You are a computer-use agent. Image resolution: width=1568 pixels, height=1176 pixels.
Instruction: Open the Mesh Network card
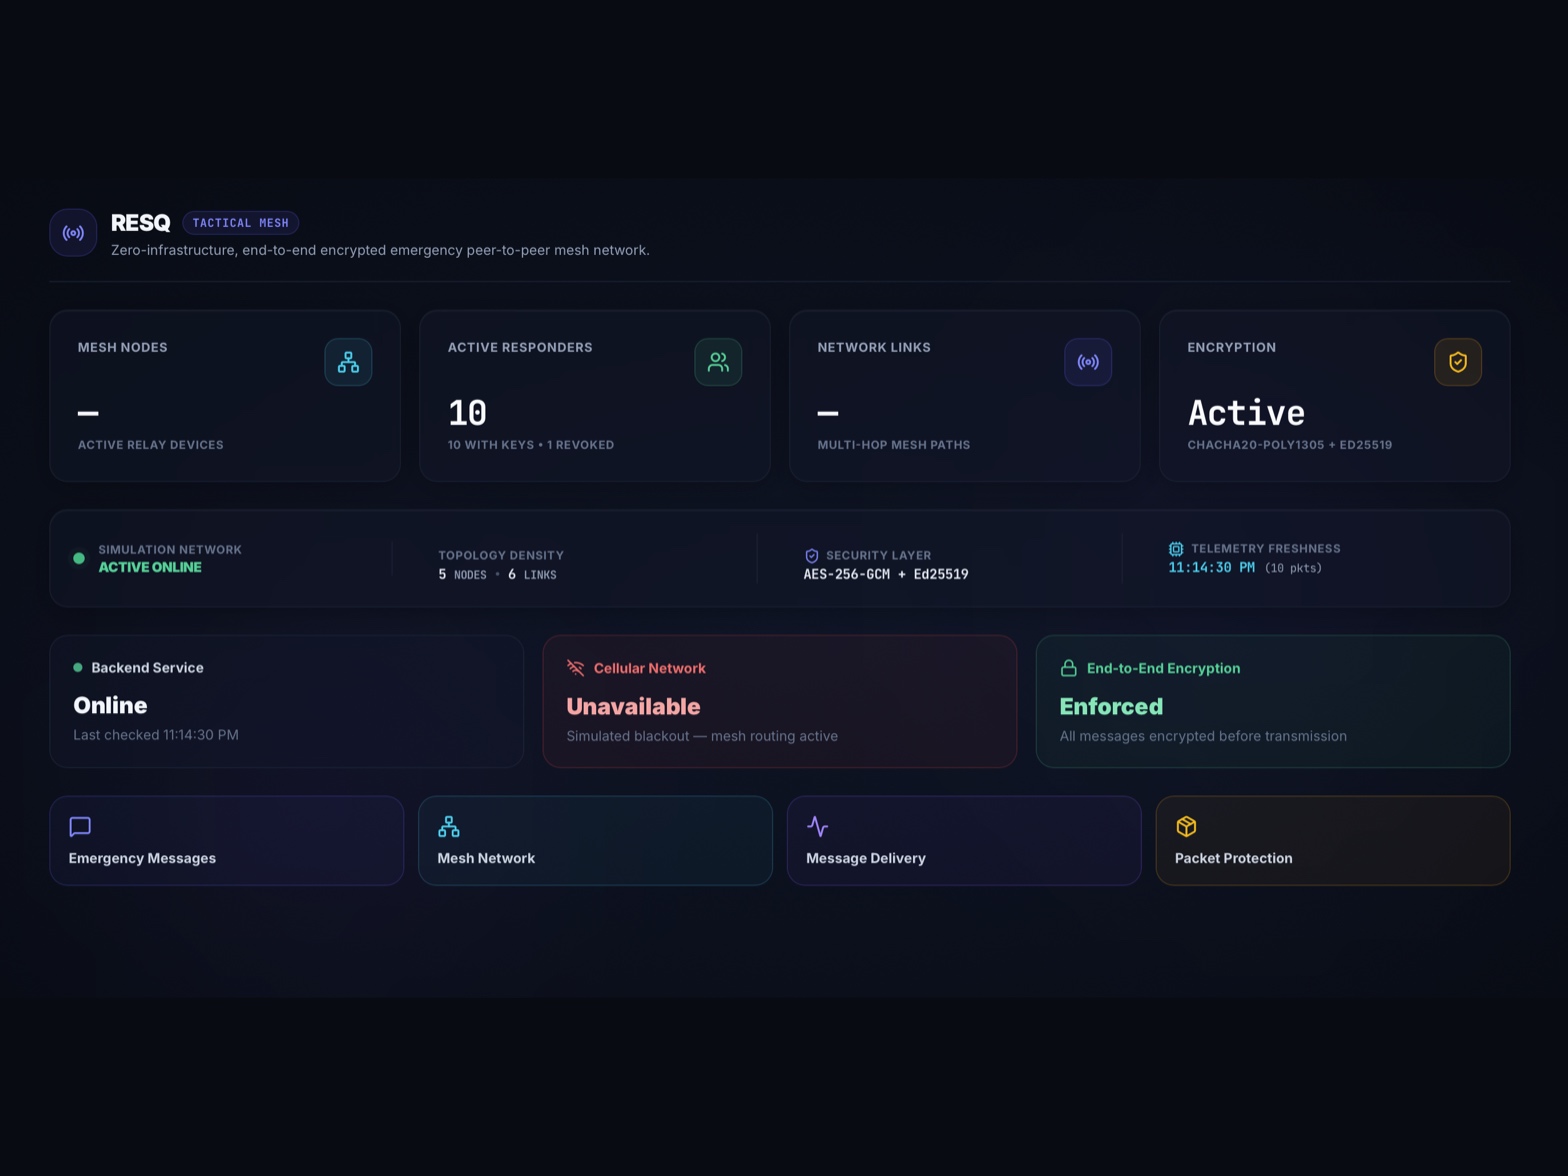[595, 841]
